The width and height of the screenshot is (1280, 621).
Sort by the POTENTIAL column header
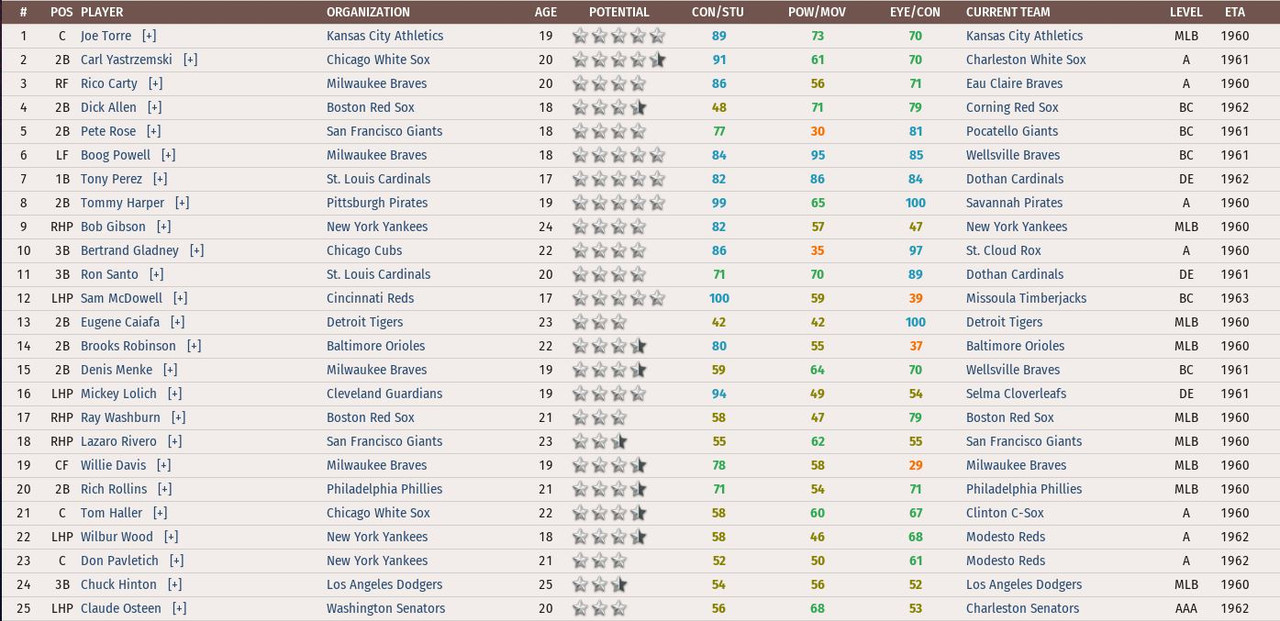tap(619, 12)
